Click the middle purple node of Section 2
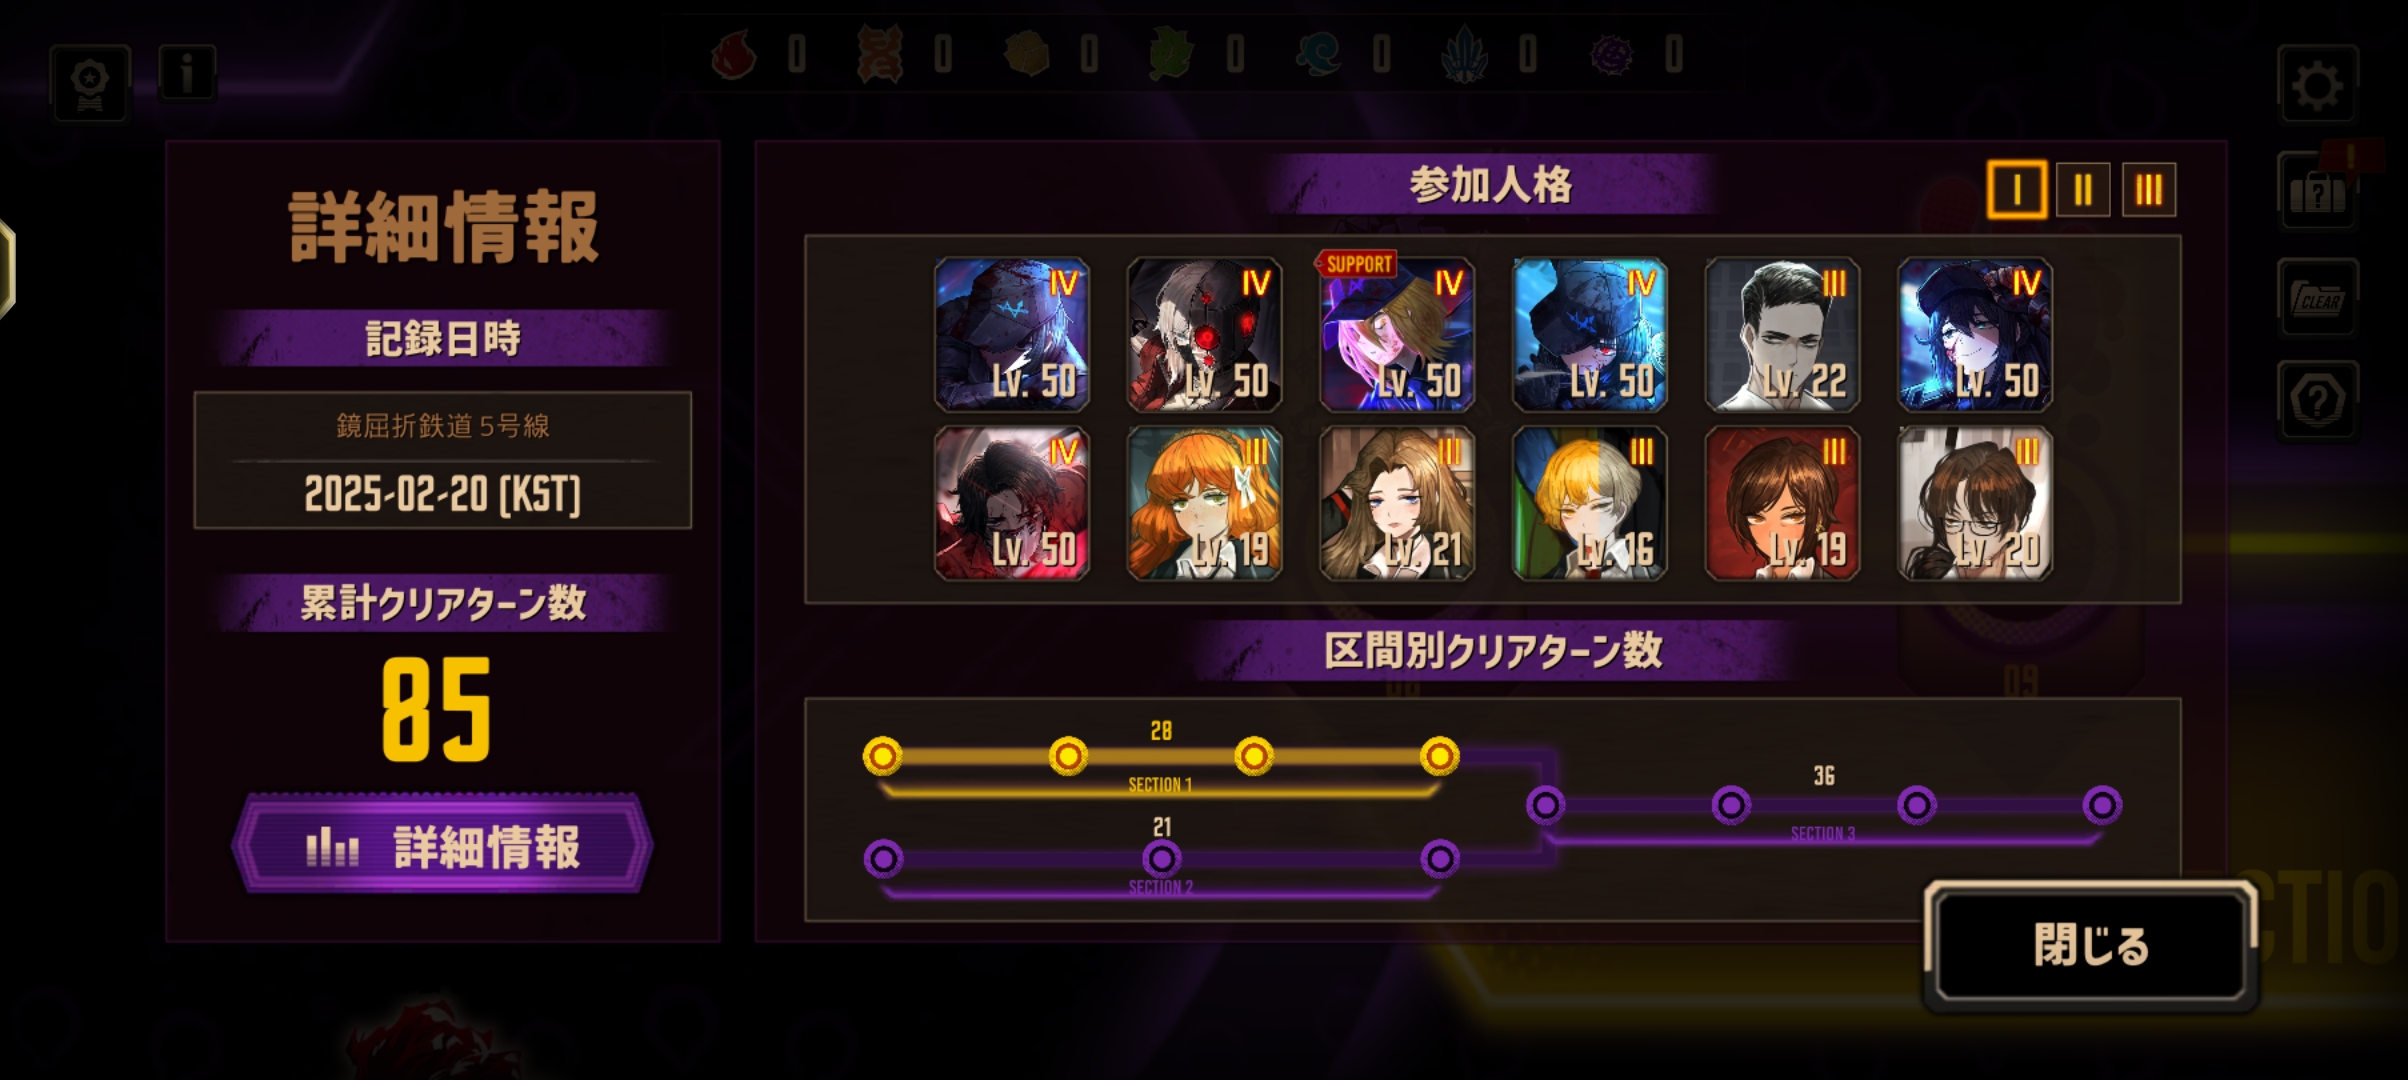 click(1161, 858)
